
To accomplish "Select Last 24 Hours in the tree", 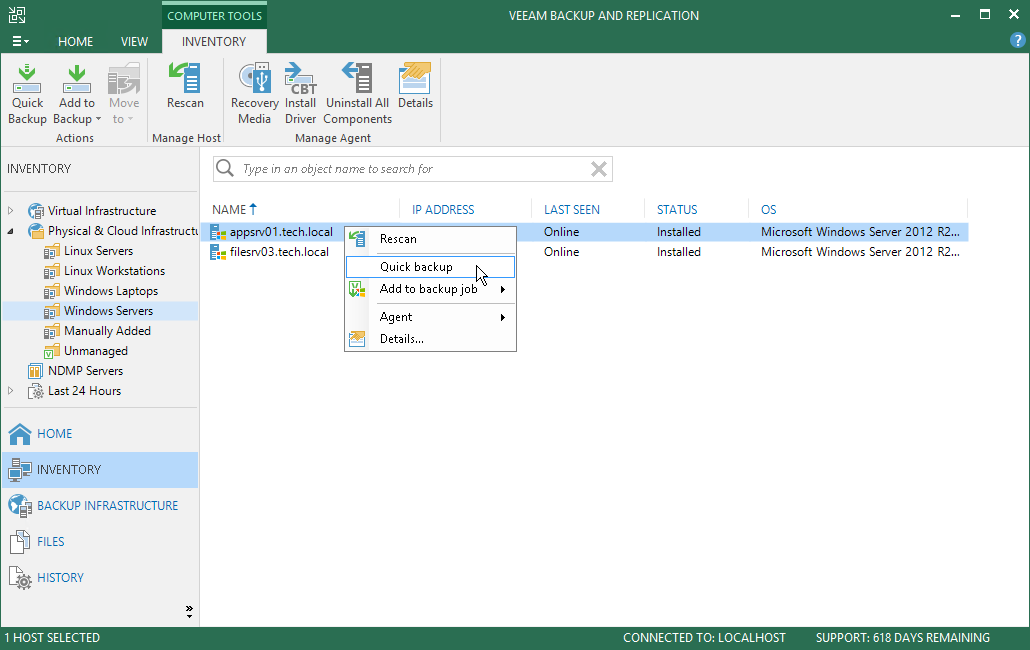I will 85,391.
